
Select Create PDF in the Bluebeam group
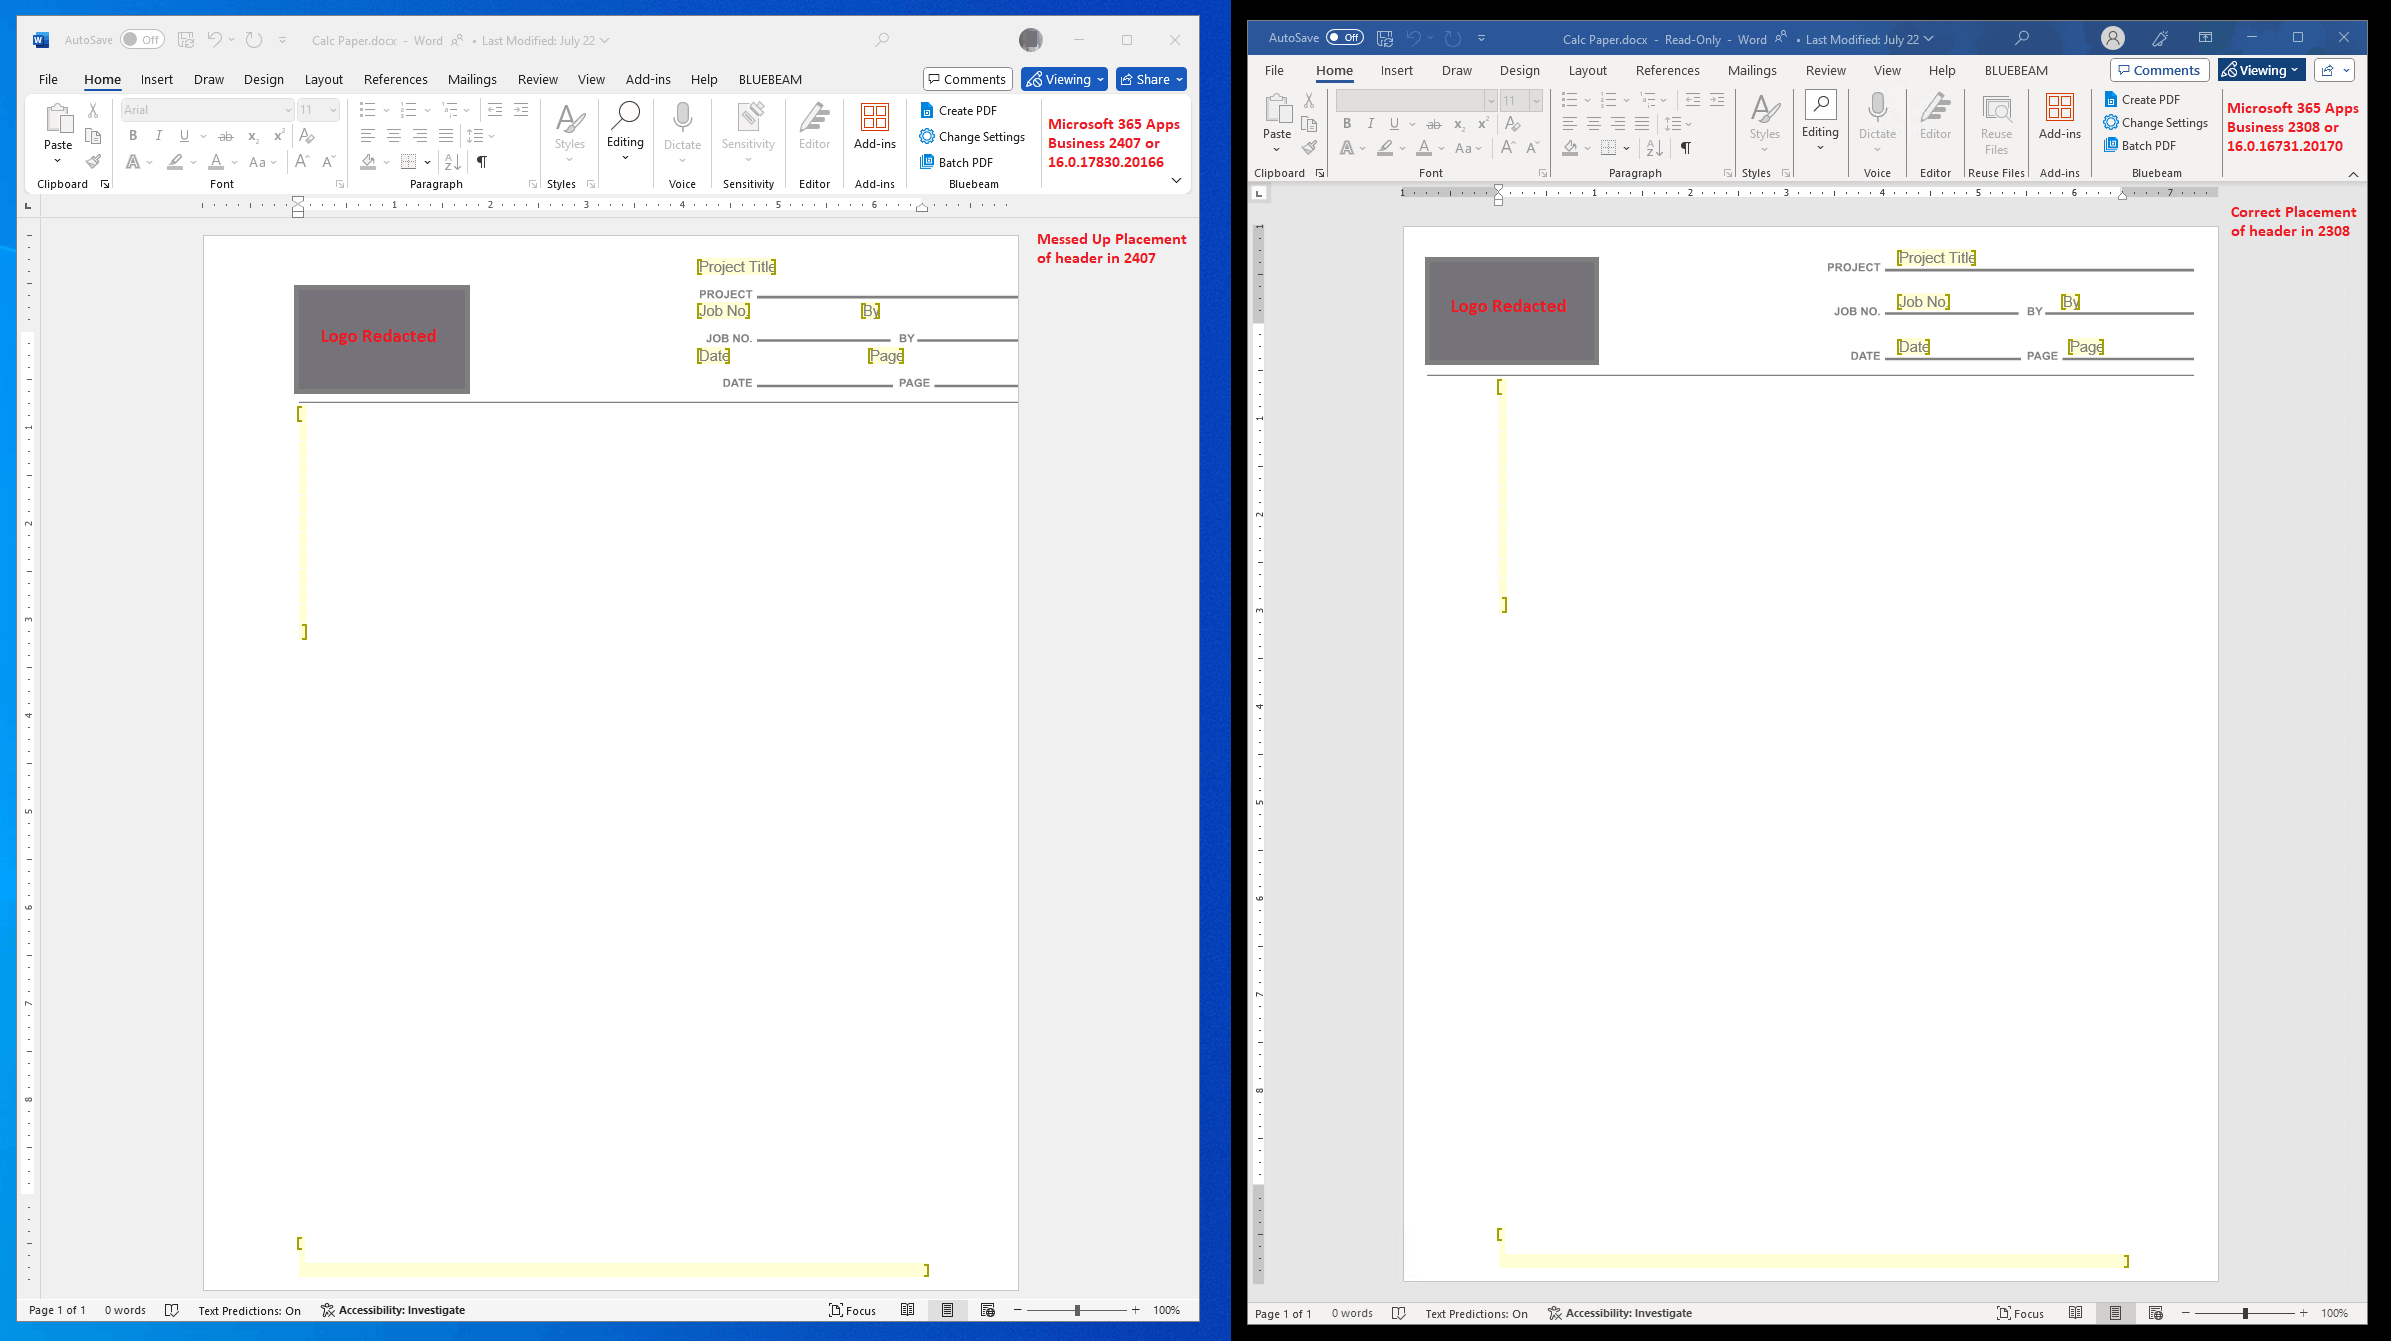click(958, 110)
